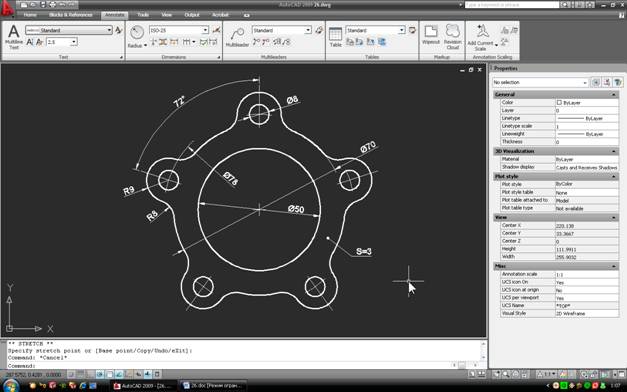Toggle sixth drafting mode button in status bar
627x392 pixels.
(119, 374)
